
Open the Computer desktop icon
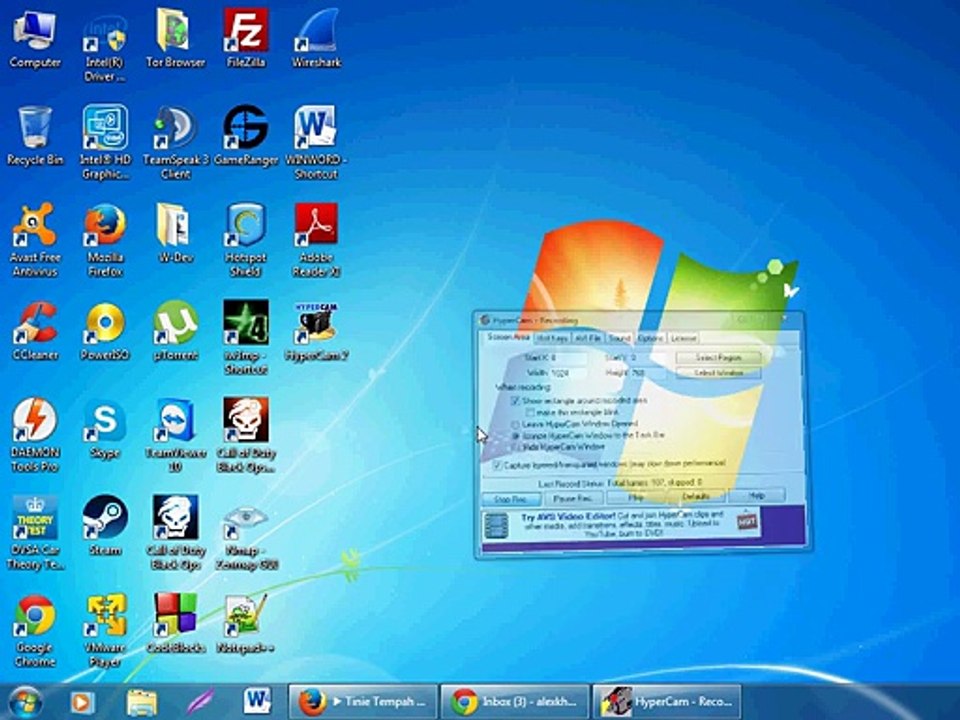(x=35, y=38)
